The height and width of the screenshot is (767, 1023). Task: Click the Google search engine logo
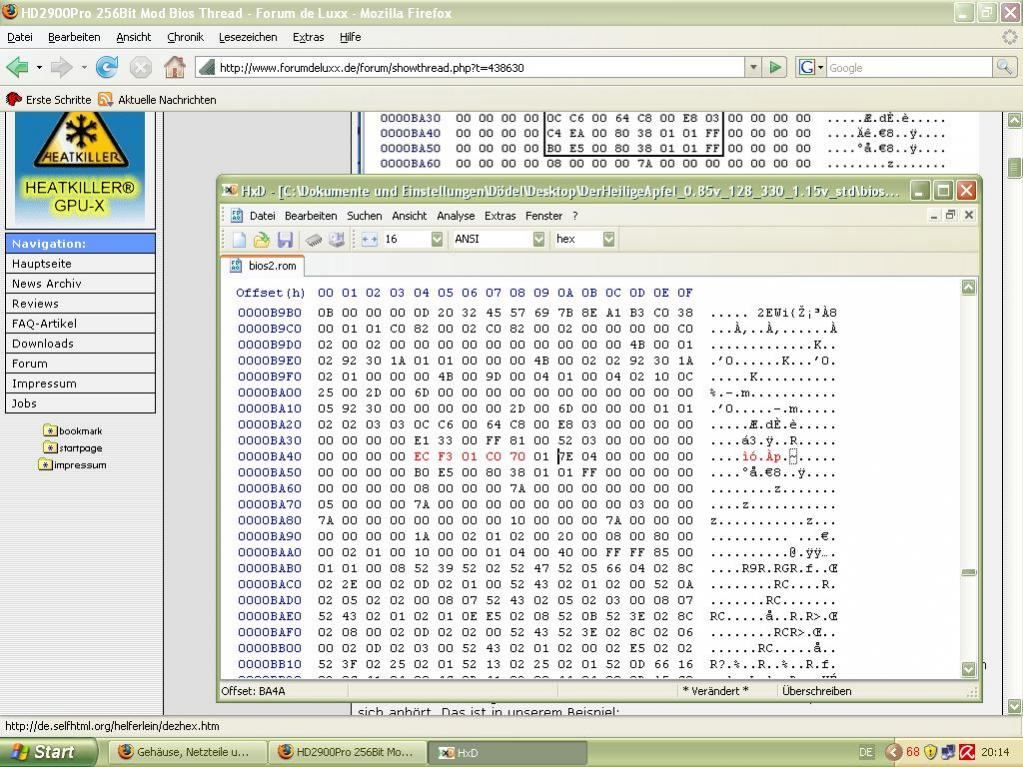coord(807,67)
